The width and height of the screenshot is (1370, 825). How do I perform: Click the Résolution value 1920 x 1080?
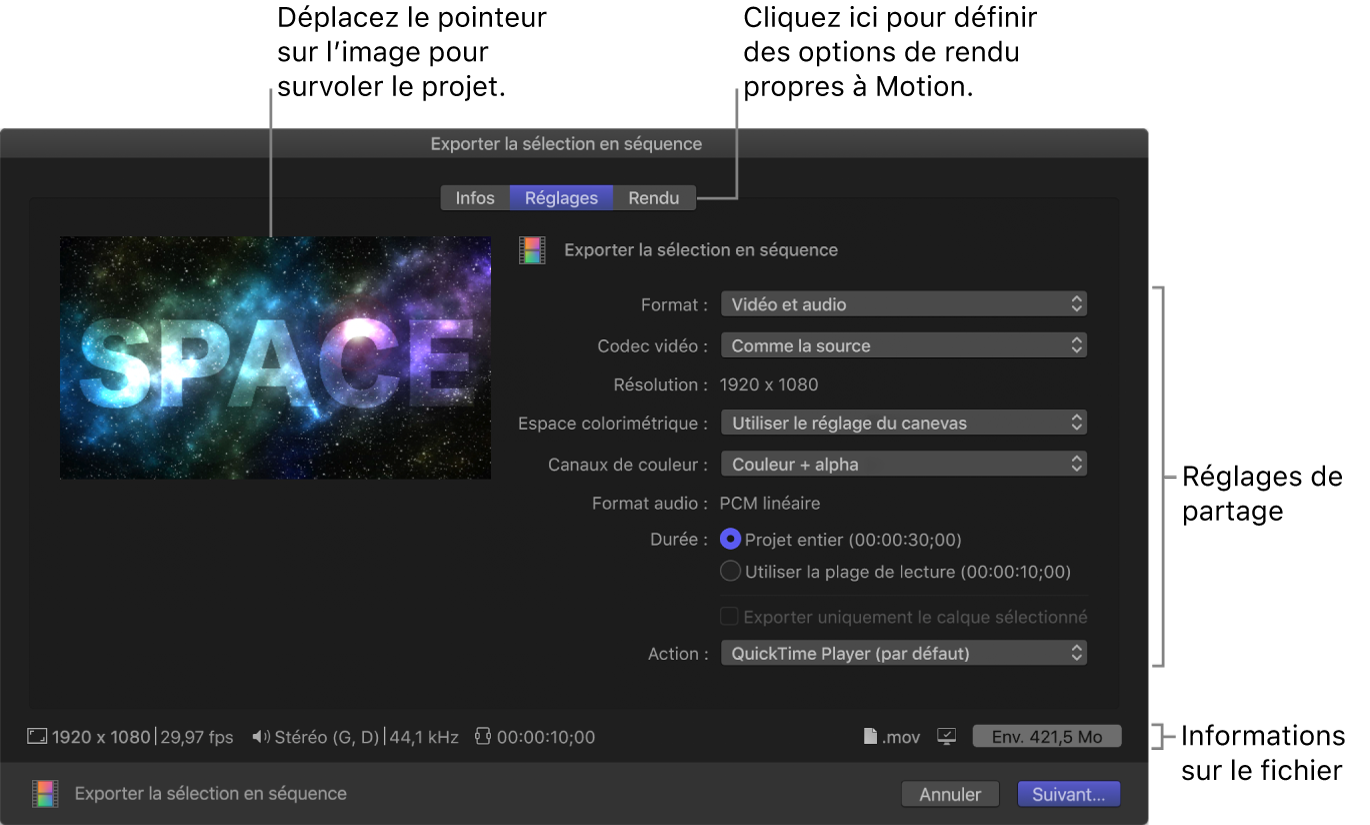click(x=769, y=384)
